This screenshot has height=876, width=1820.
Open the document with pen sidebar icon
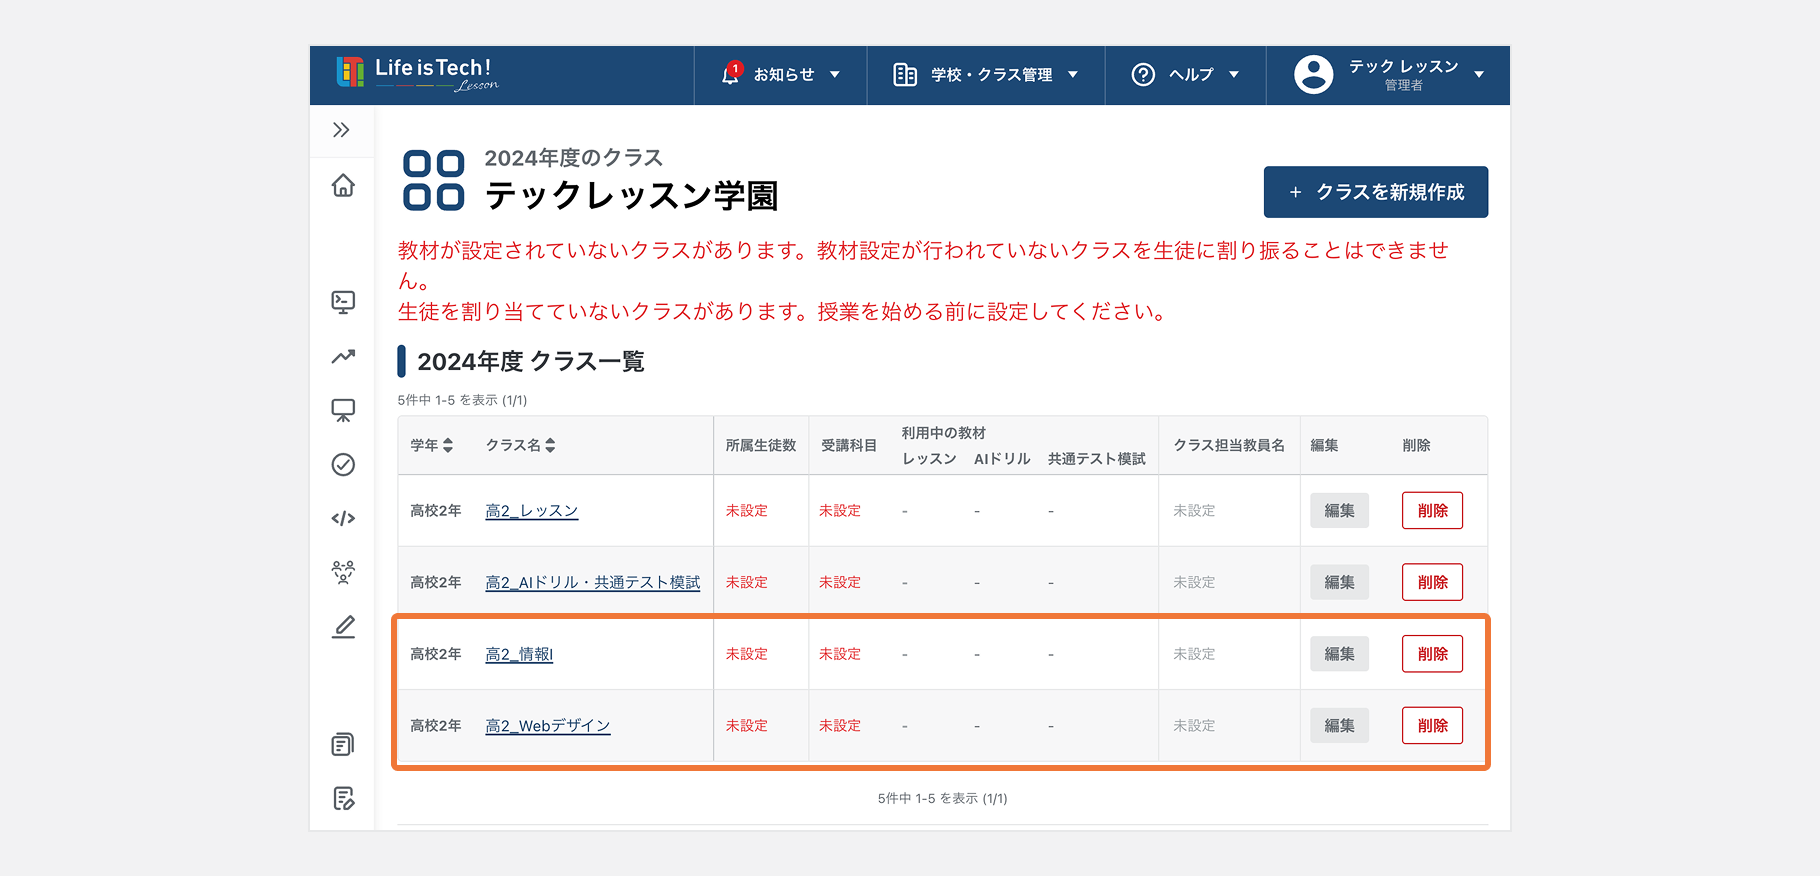tap(343, 798)
